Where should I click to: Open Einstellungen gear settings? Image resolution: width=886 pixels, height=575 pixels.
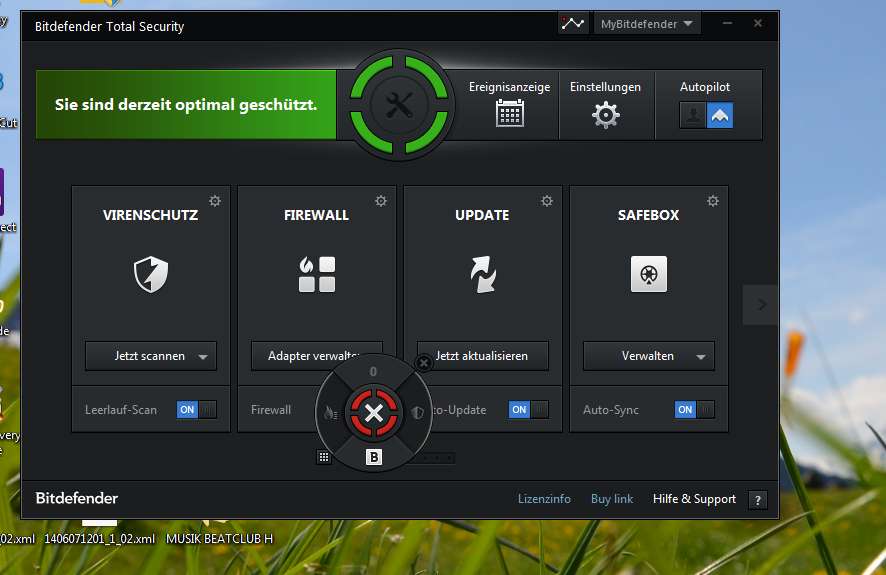(606, 115)
